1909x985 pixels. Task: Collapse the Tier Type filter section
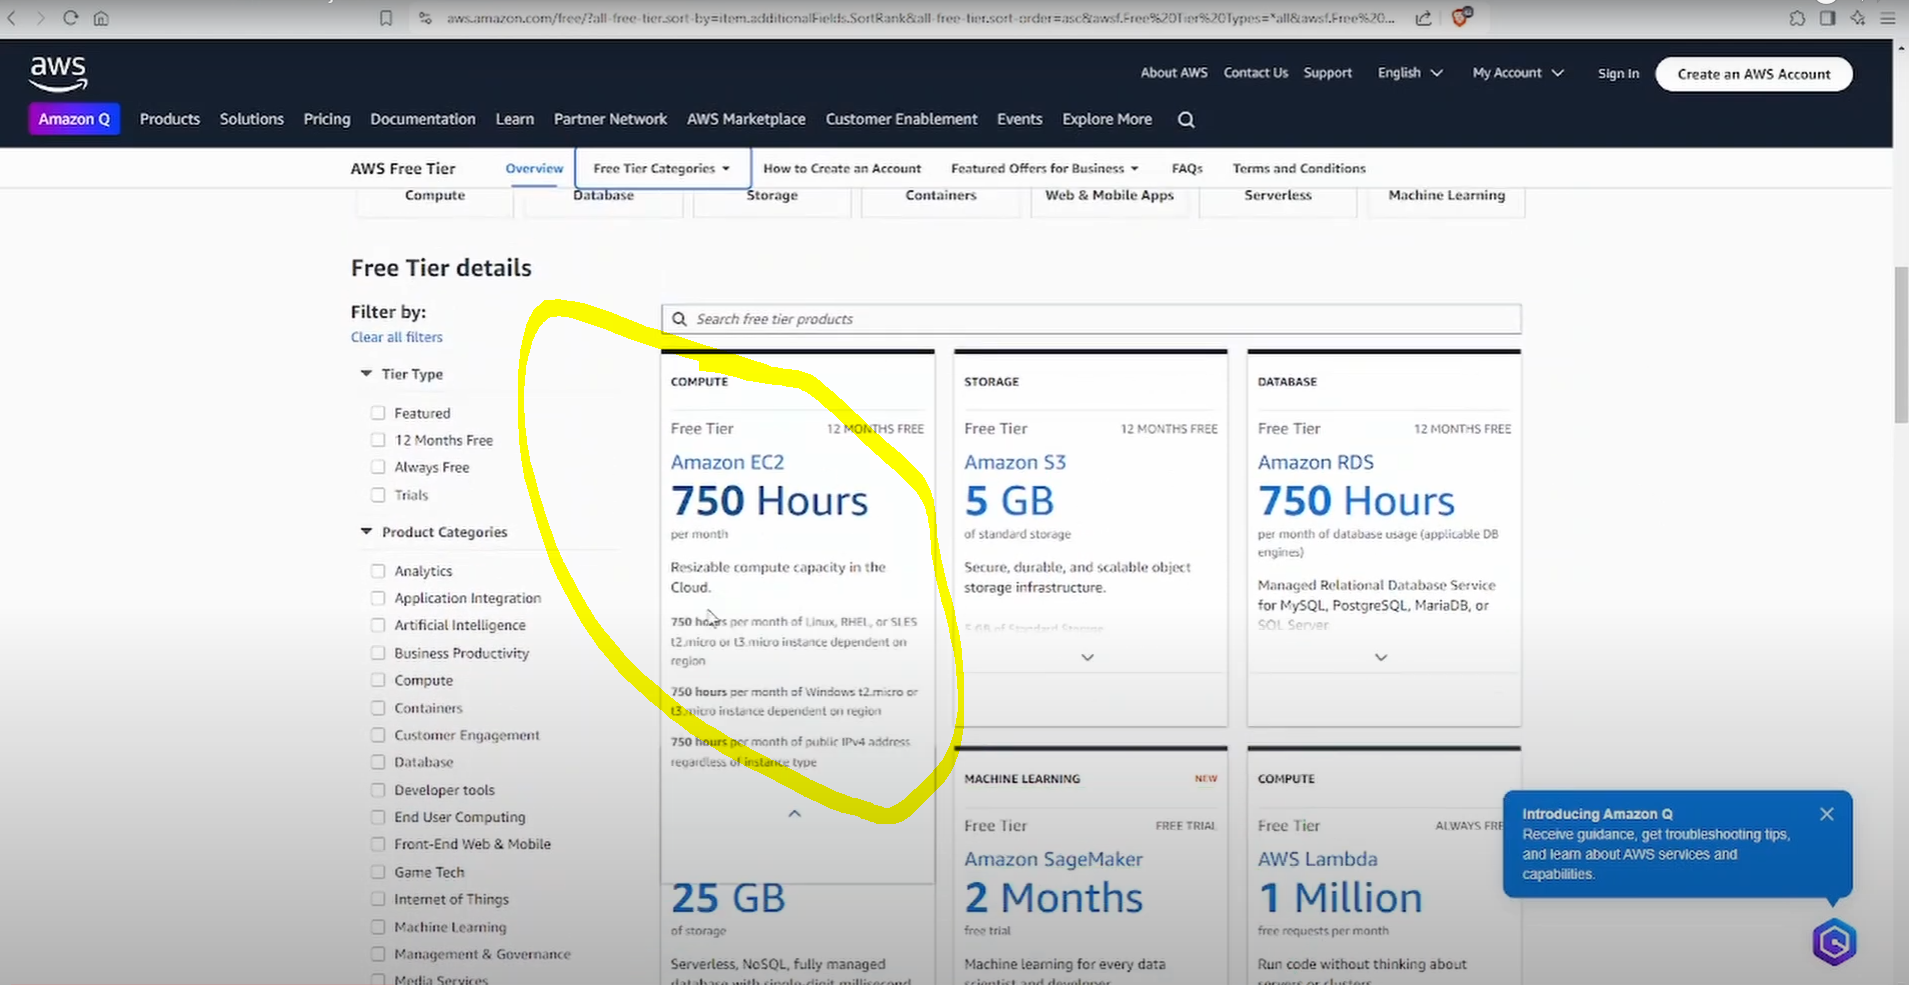366,373
